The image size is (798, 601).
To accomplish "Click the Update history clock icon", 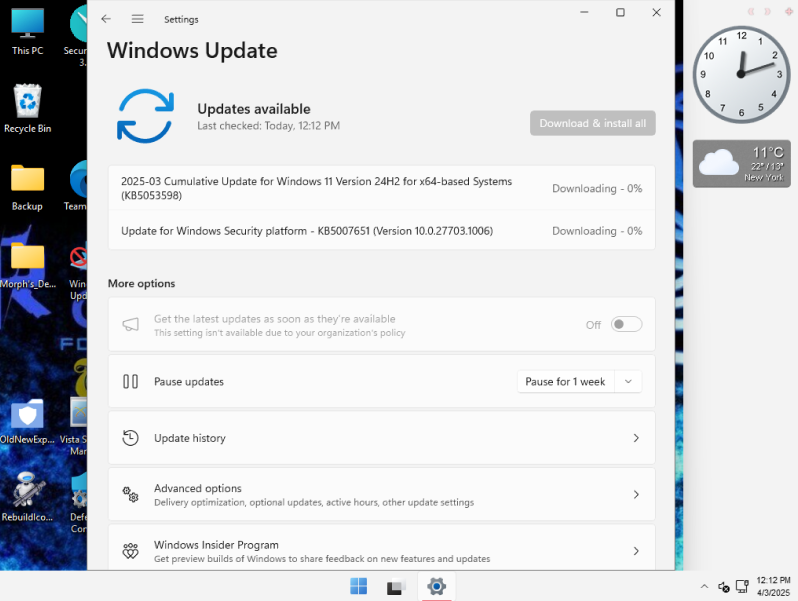I will pos(130,438).
